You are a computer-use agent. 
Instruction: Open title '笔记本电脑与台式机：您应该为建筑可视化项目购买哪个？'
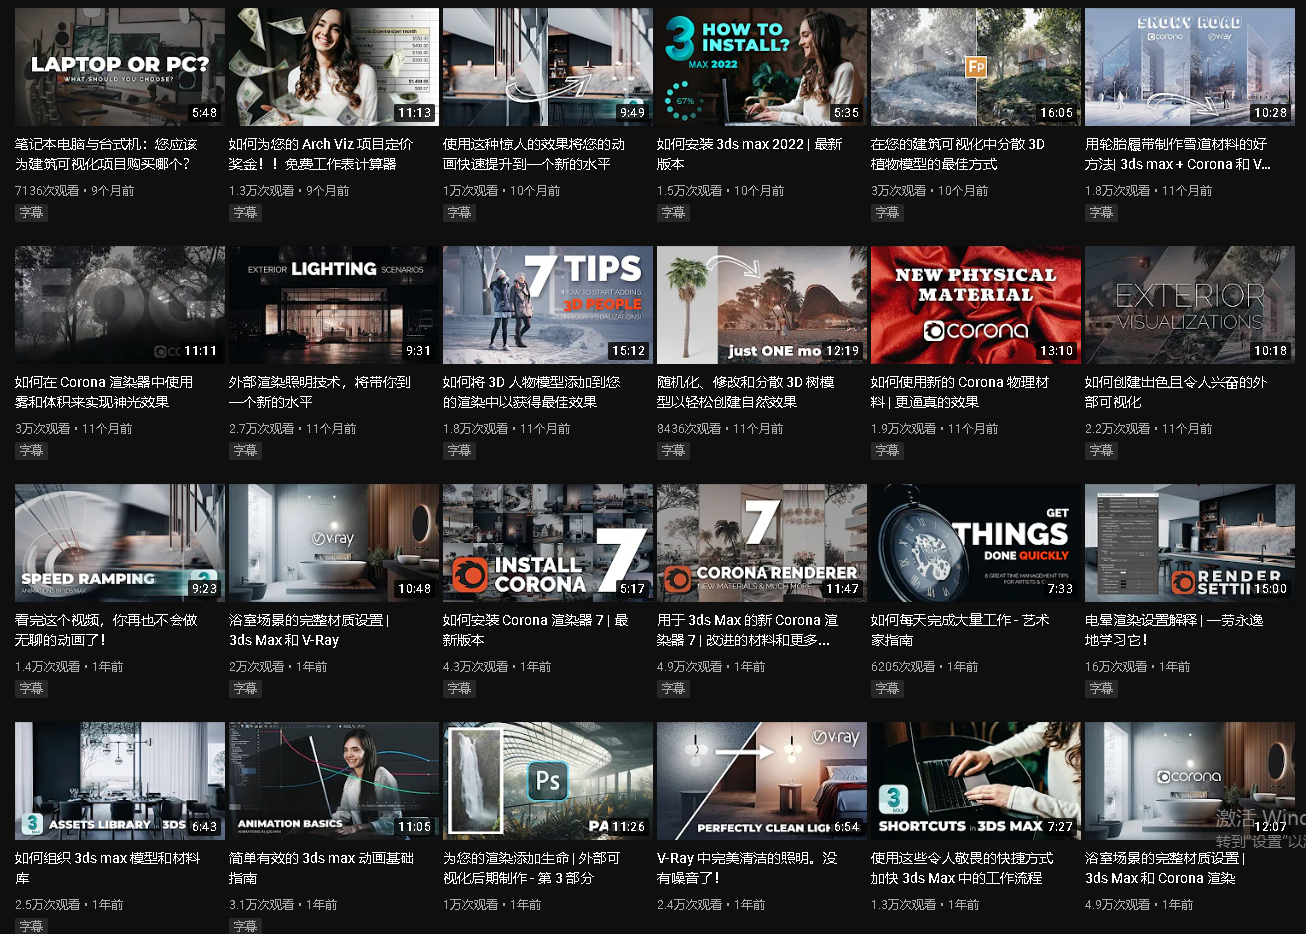click(106, 154)
